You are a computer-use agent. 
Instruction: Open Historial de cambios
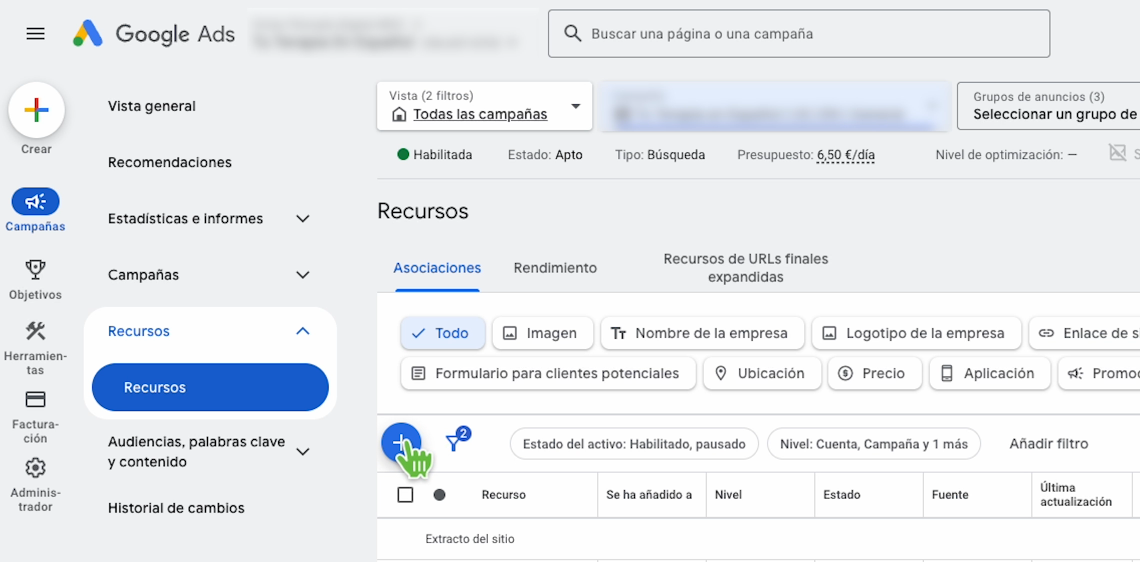click(x=176, y=508)
